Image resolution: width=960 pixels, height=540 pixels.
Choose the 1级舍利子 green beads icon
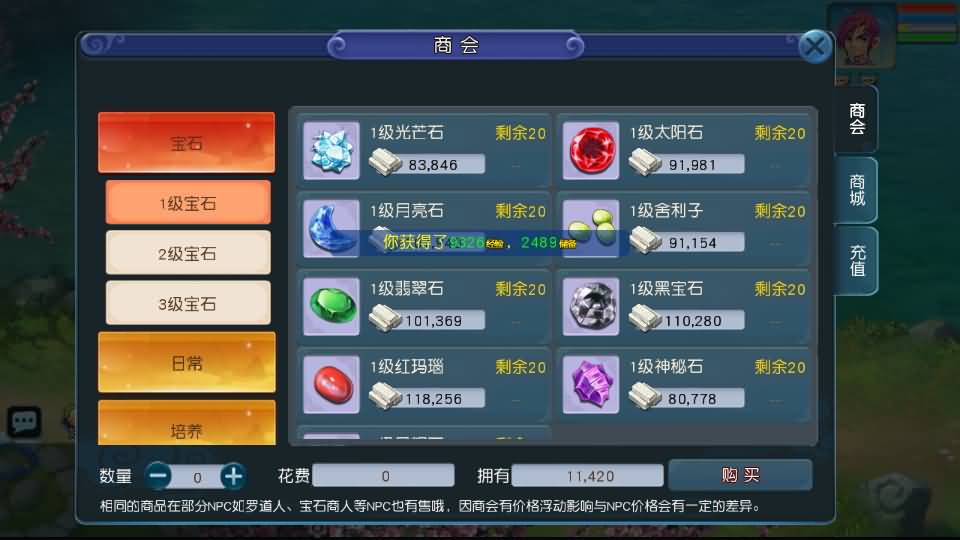coord(591,228)
